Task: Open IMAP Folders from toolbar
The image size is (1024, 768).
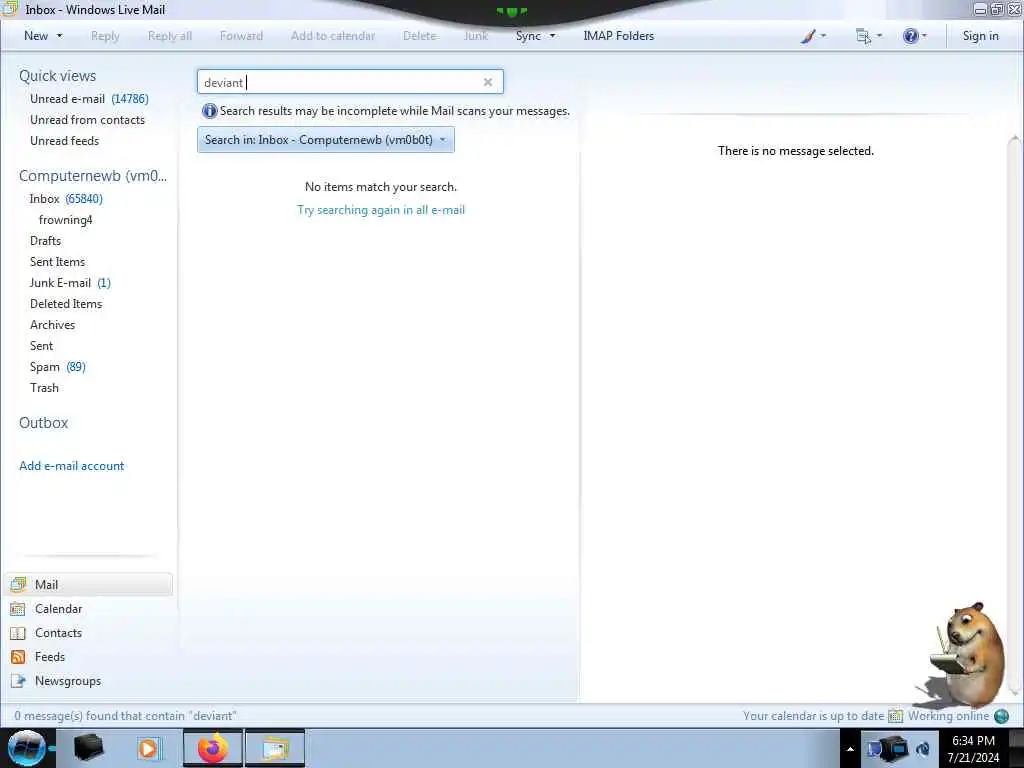Action: 618,36
